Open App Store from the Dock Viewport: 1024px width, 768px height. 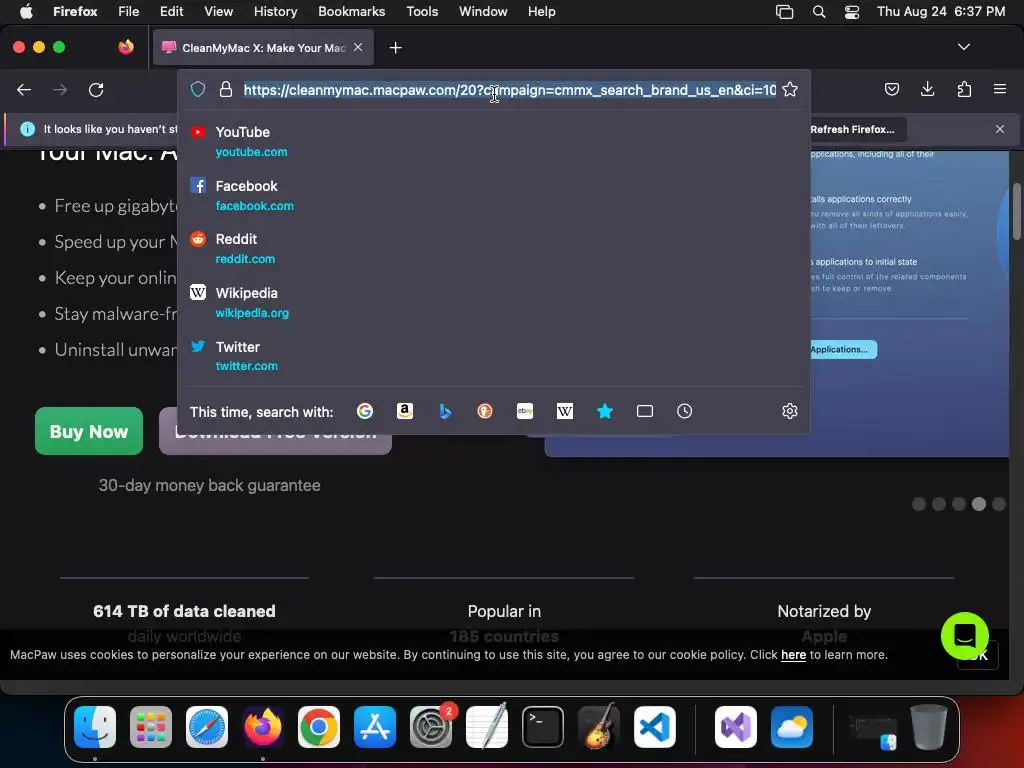point(375,727)
